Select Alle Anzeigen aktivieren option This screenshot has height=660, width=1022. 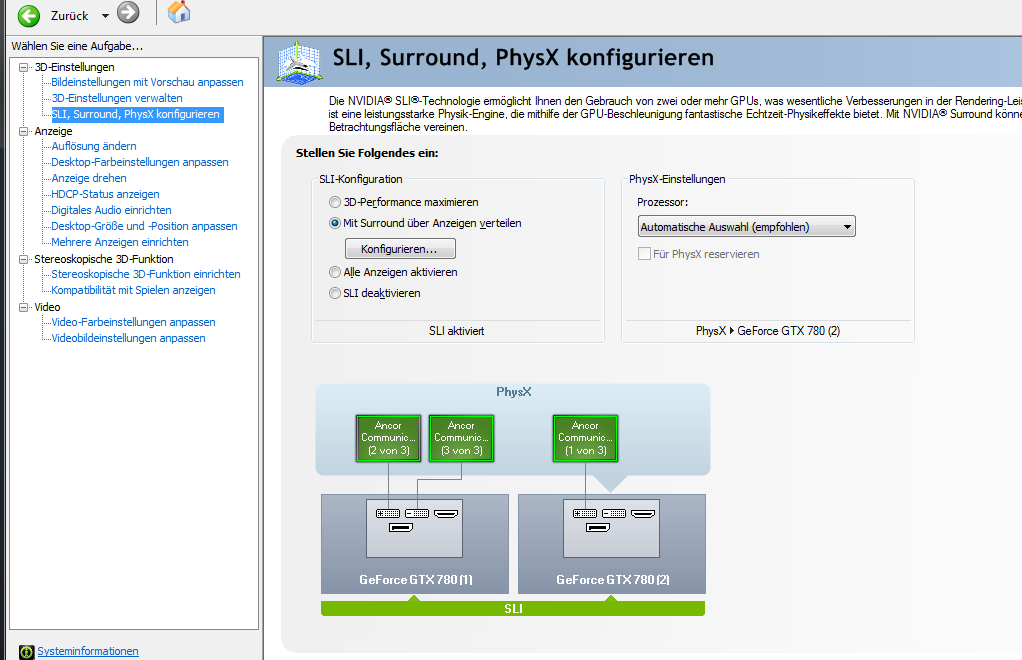click(335, 272)
